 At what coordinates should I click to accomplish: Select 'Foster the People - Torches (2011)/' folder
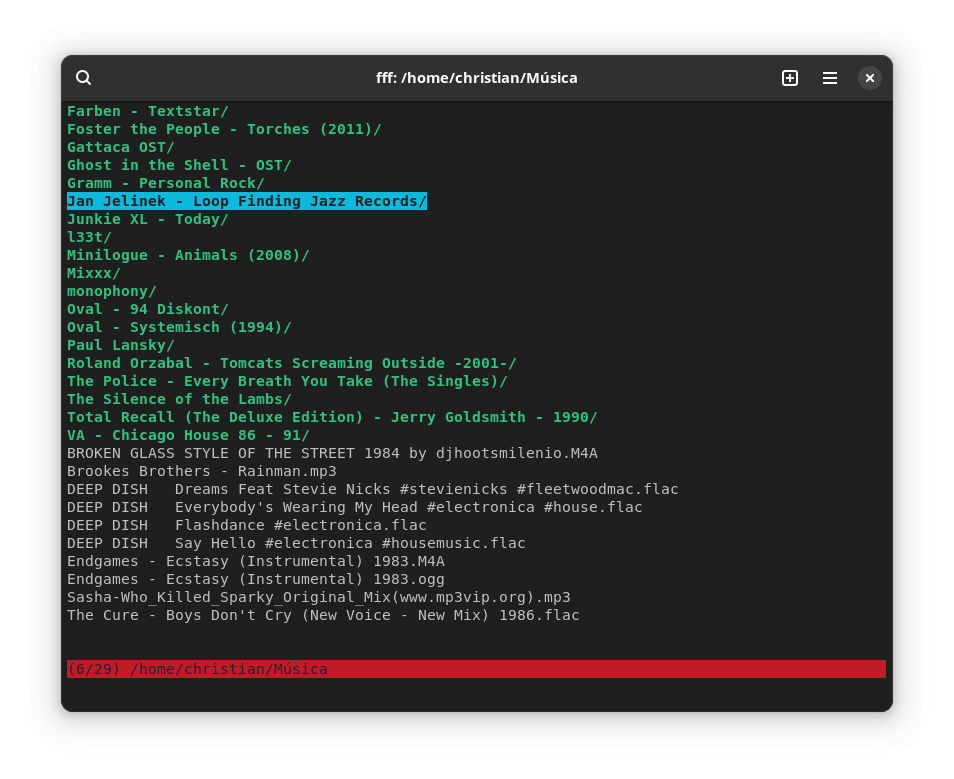[x=224, y=129]
